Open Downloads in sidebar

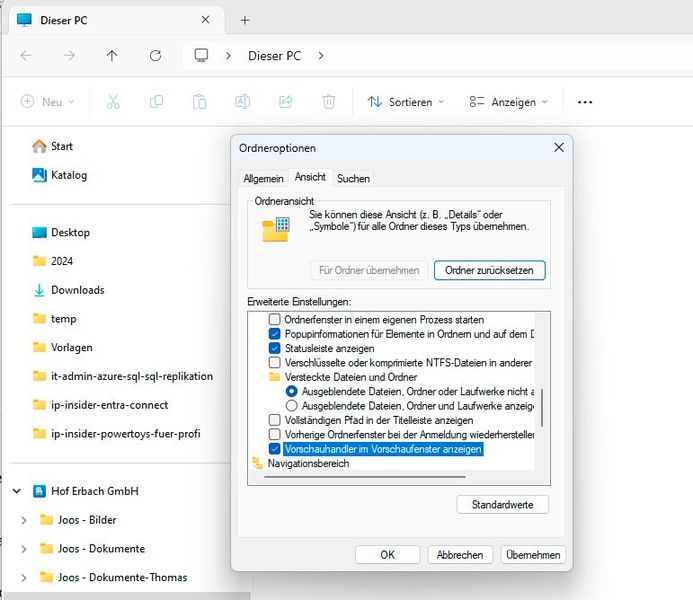point(69,290)
